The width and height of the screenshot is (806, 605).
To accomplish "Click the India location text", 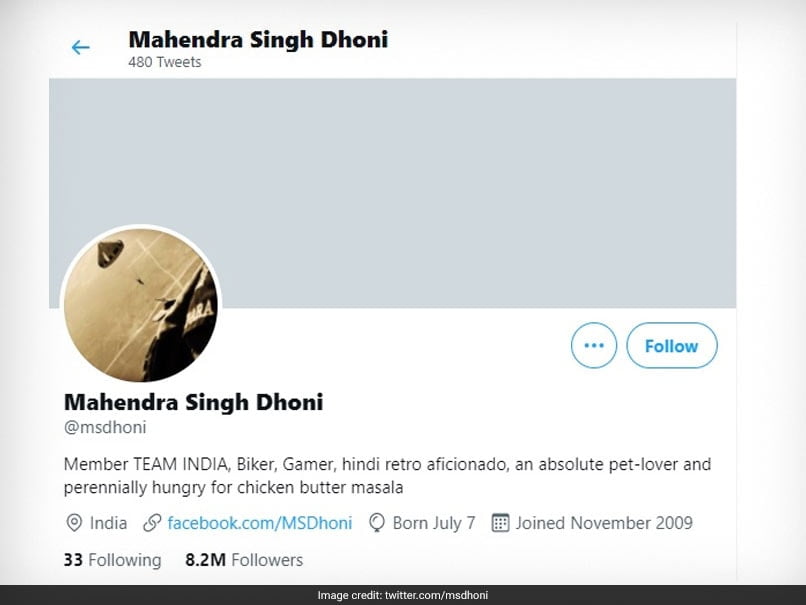I will 109,523.
